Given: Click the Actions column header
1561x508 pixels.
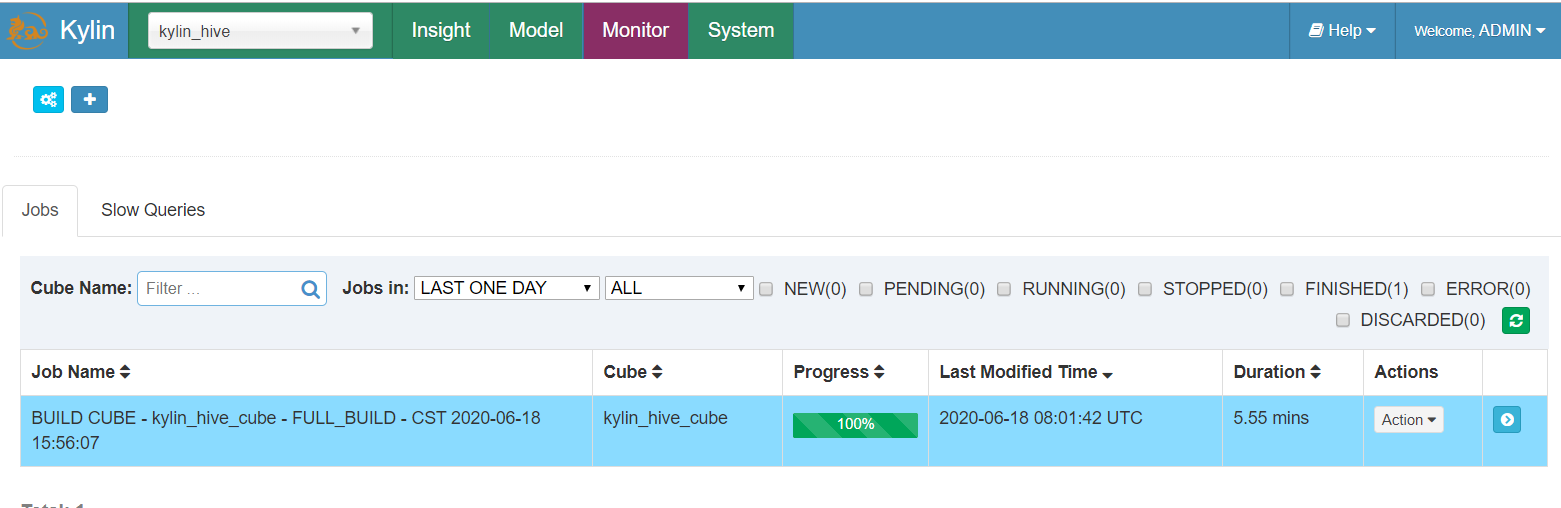Looking at the screenshot, I should pyautogui.click(x=1406, y=372).
